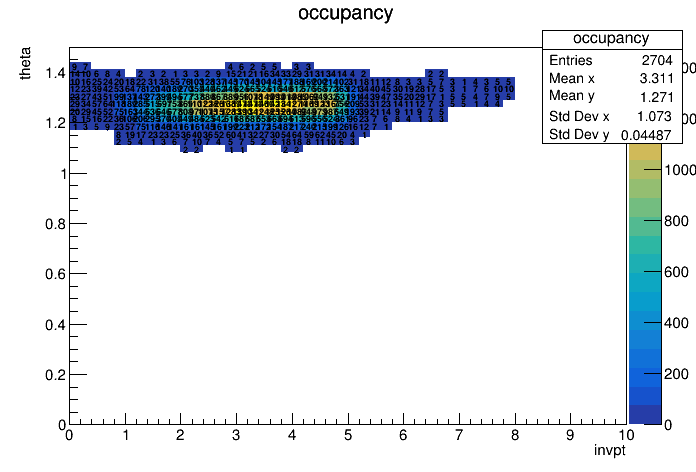This screenshot has height=472, width=696.
Task: Click the x-axis tick label "7"
Action: 459,435
